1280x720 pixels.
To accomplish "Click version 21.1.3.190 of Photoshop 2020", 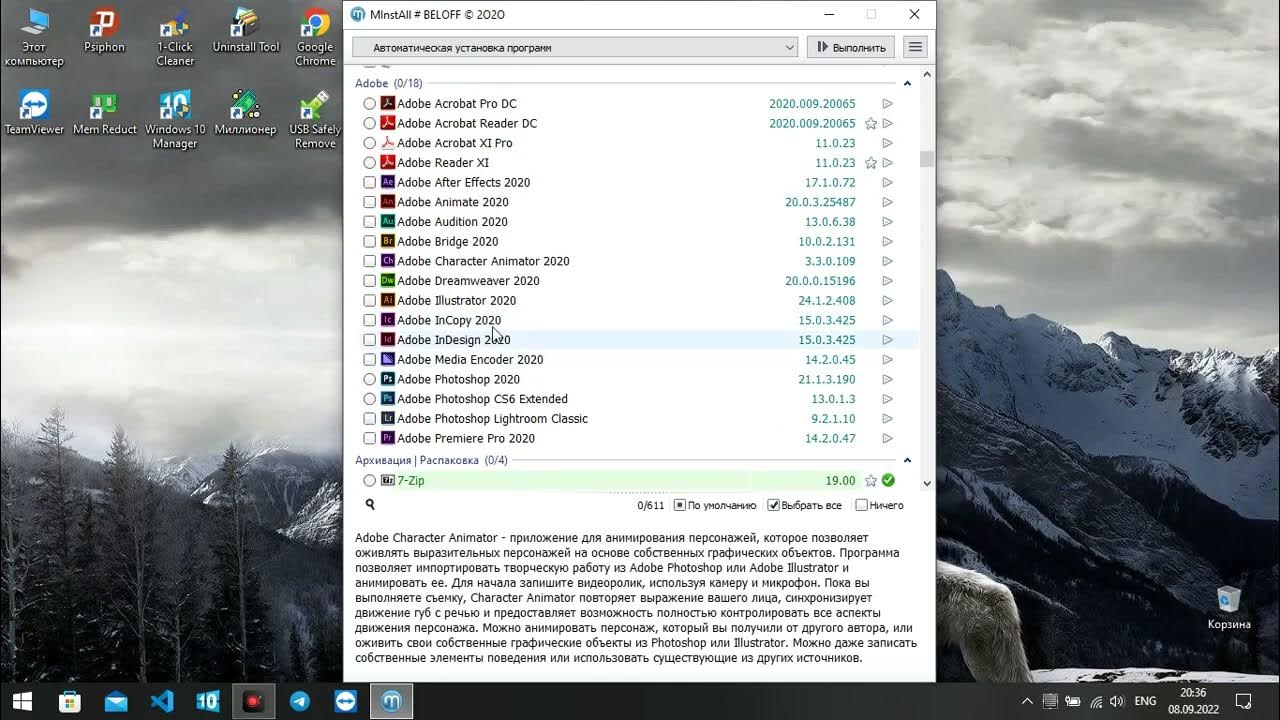I will click(827, 380).
